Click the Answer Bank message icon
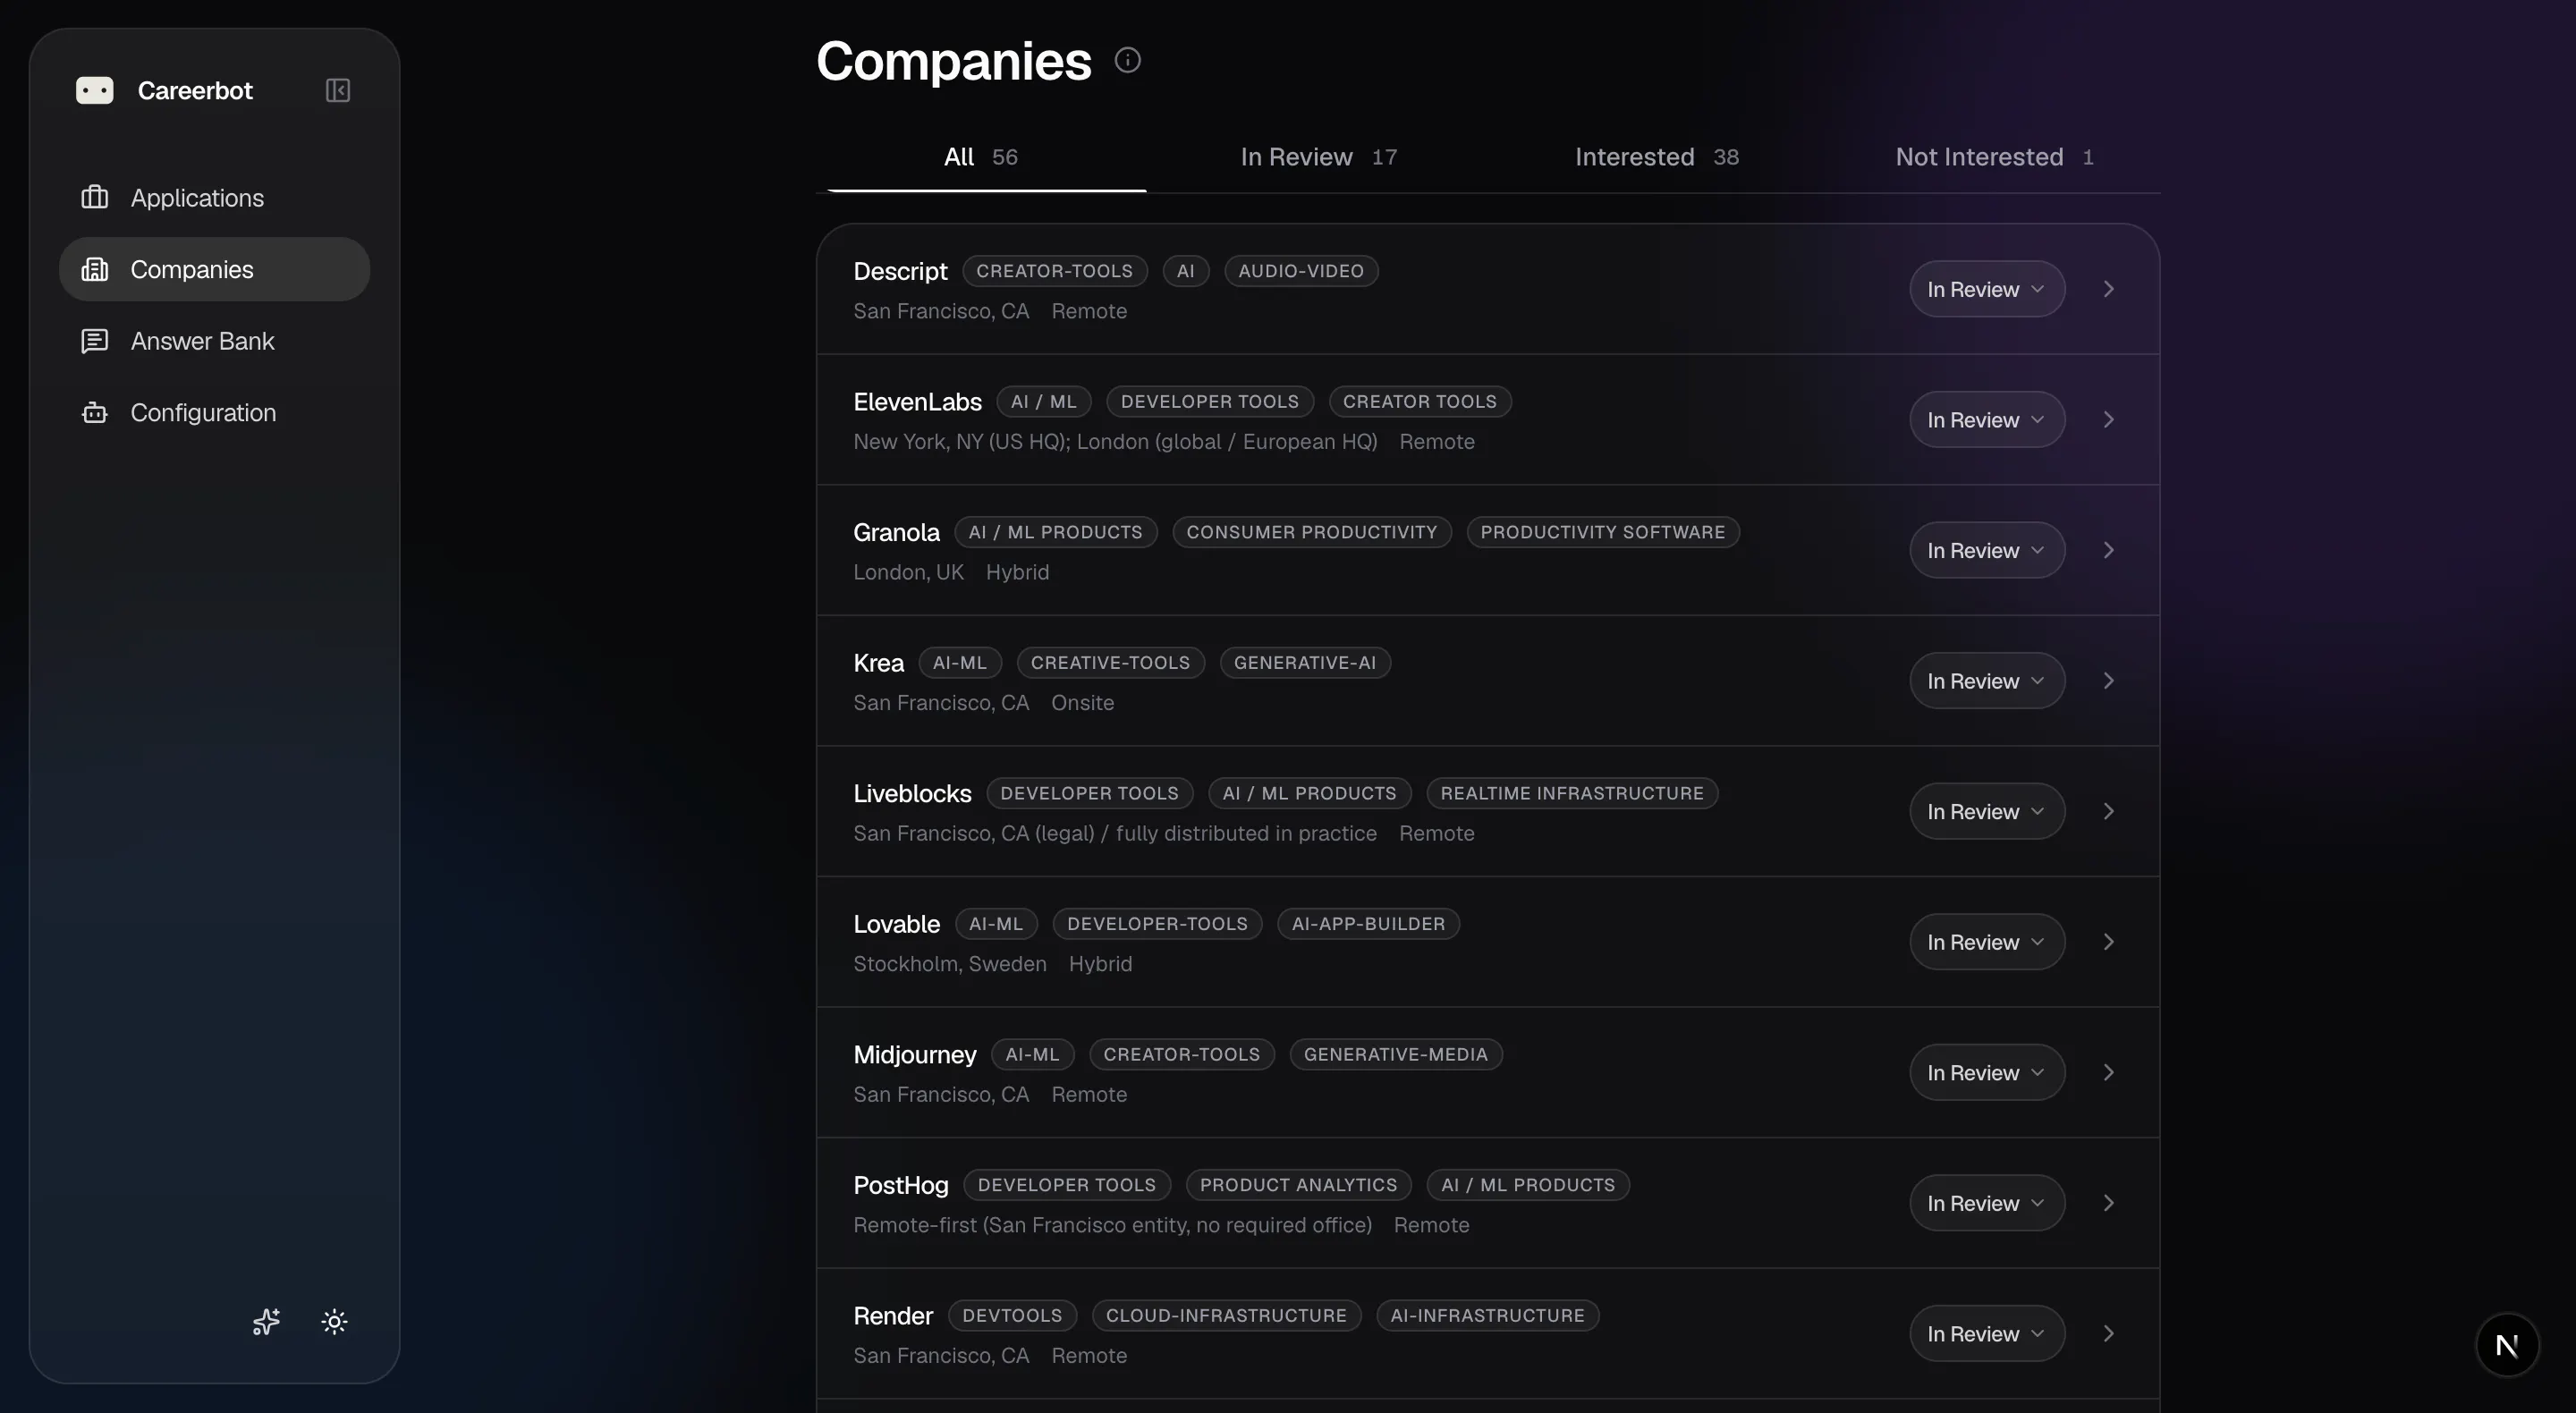Viewport: 2576px width, 1413px height. tap(95, 341)
